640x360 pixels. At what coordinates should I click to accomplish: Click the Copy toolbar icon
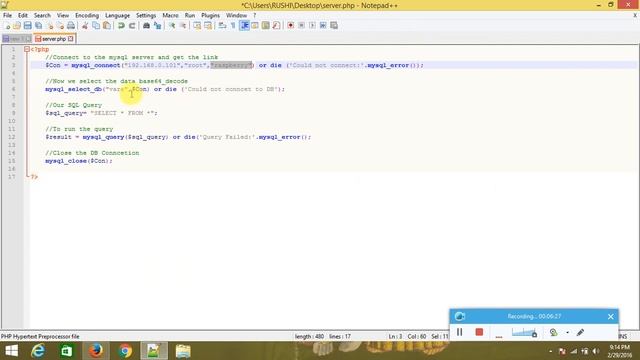tap(96, 26)
